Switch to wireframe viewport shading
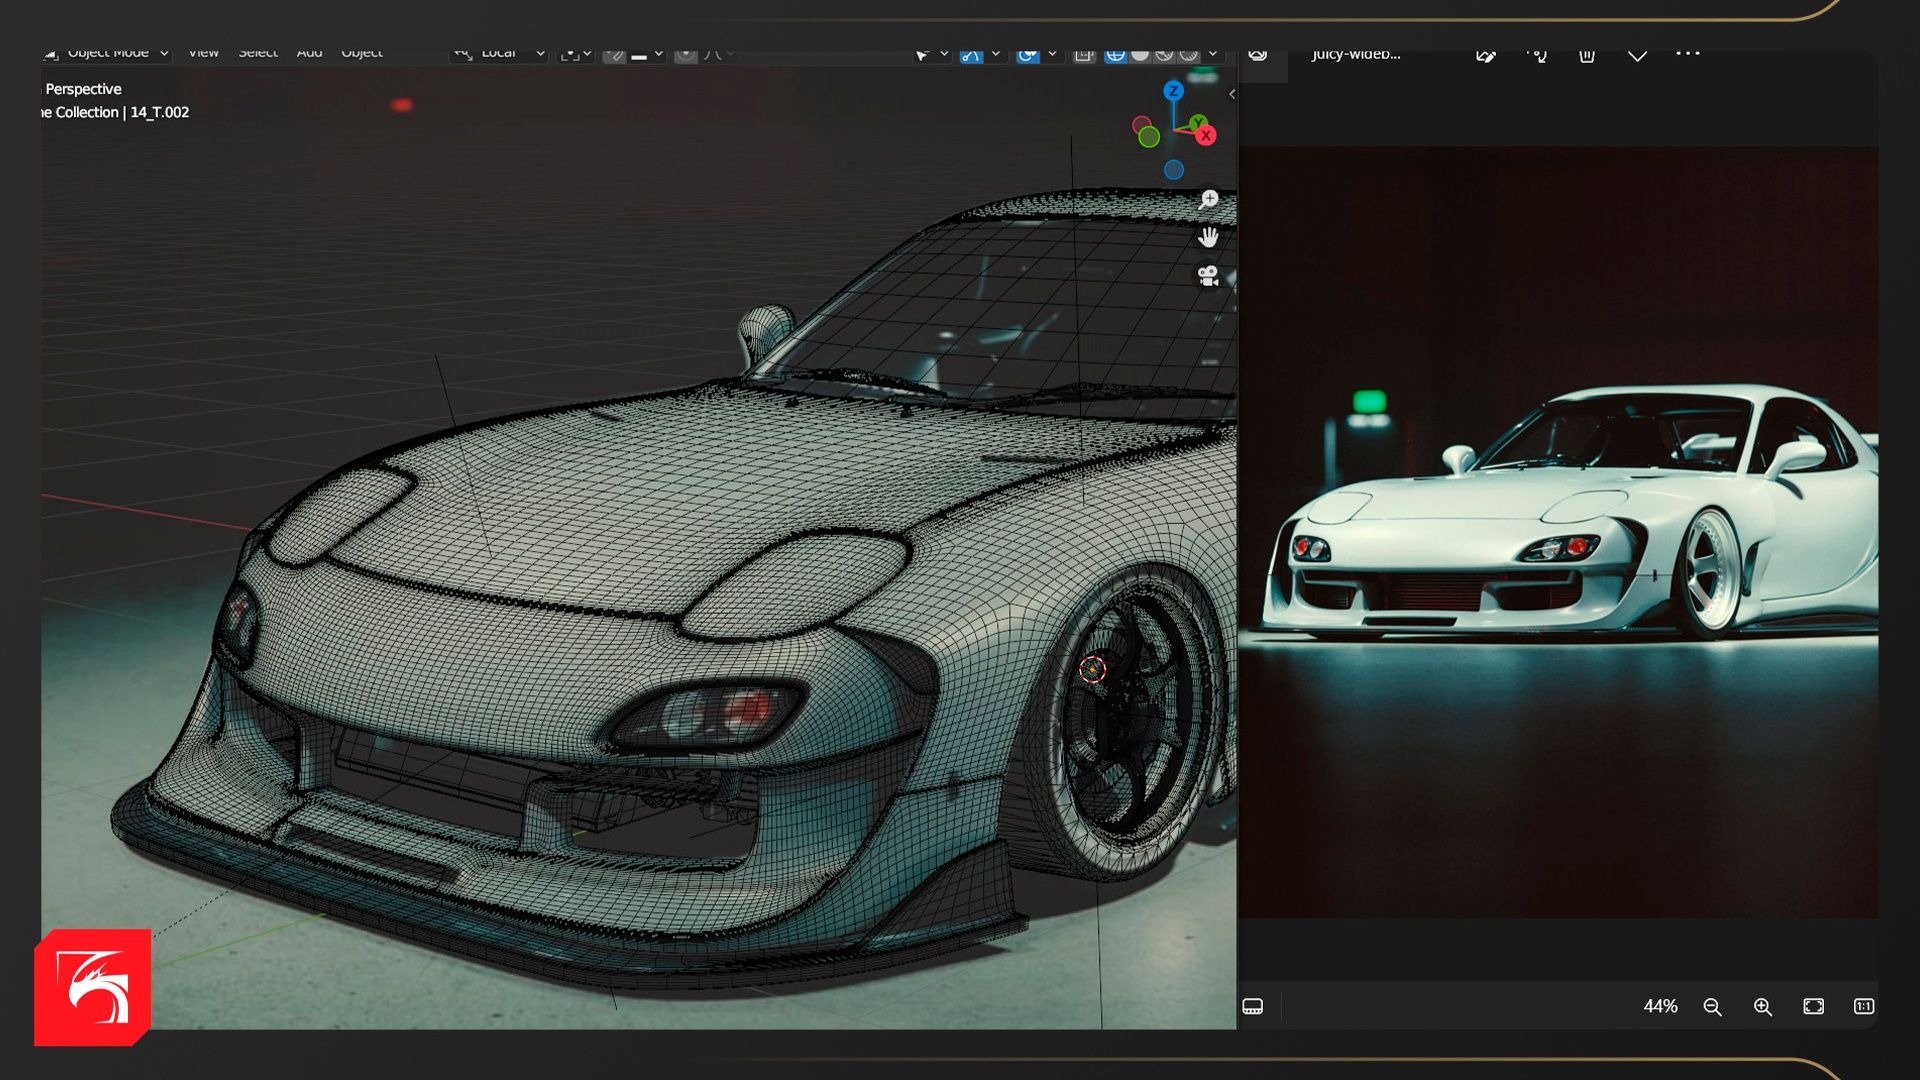 (x=1115, y=55)
